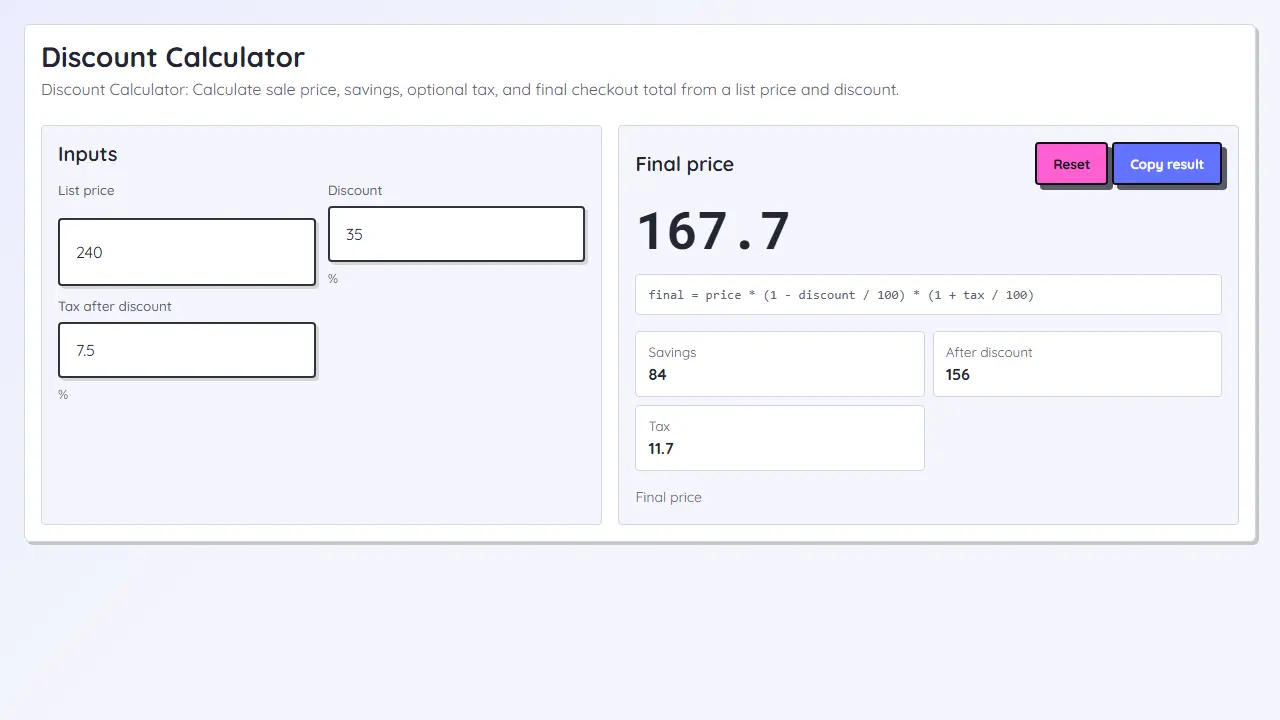Click the final price formula box

928,295
